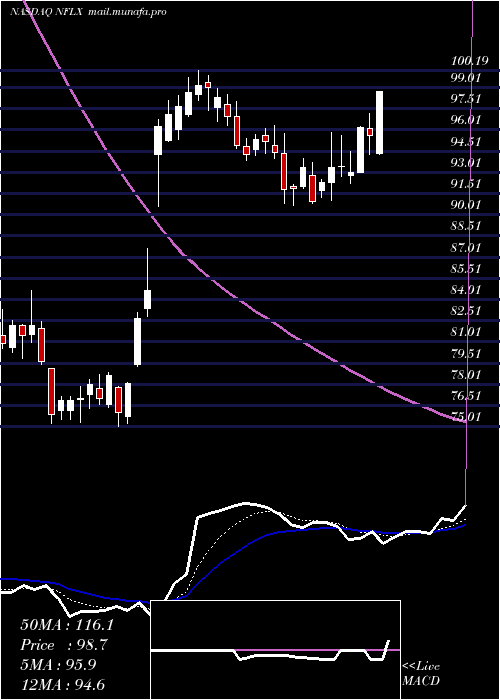Click the 88.51 price axis label
Viewport: 500px width, 700px height.
[x=467, y=226]
